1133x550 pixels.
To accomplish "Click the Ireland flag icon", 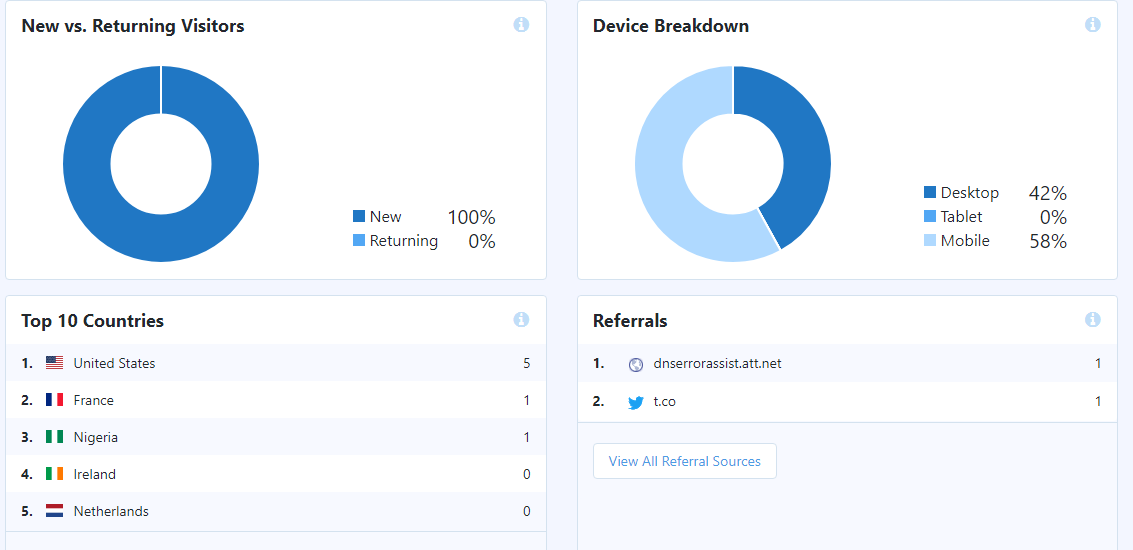I will 54,474.
